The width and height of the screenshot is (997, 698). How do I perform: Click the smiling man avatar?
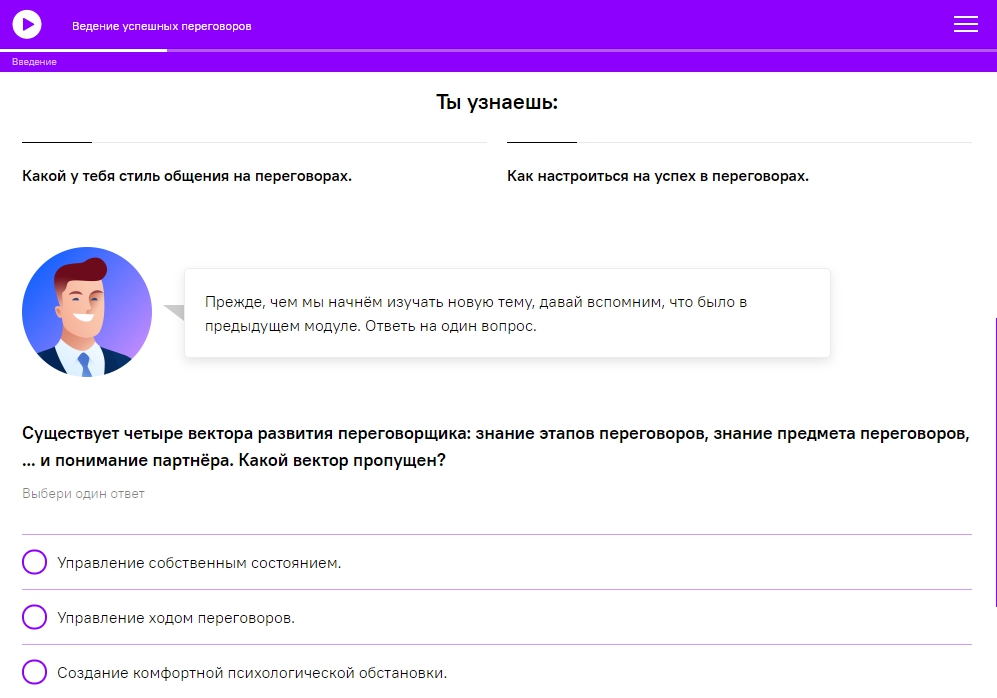coord(87,312)
